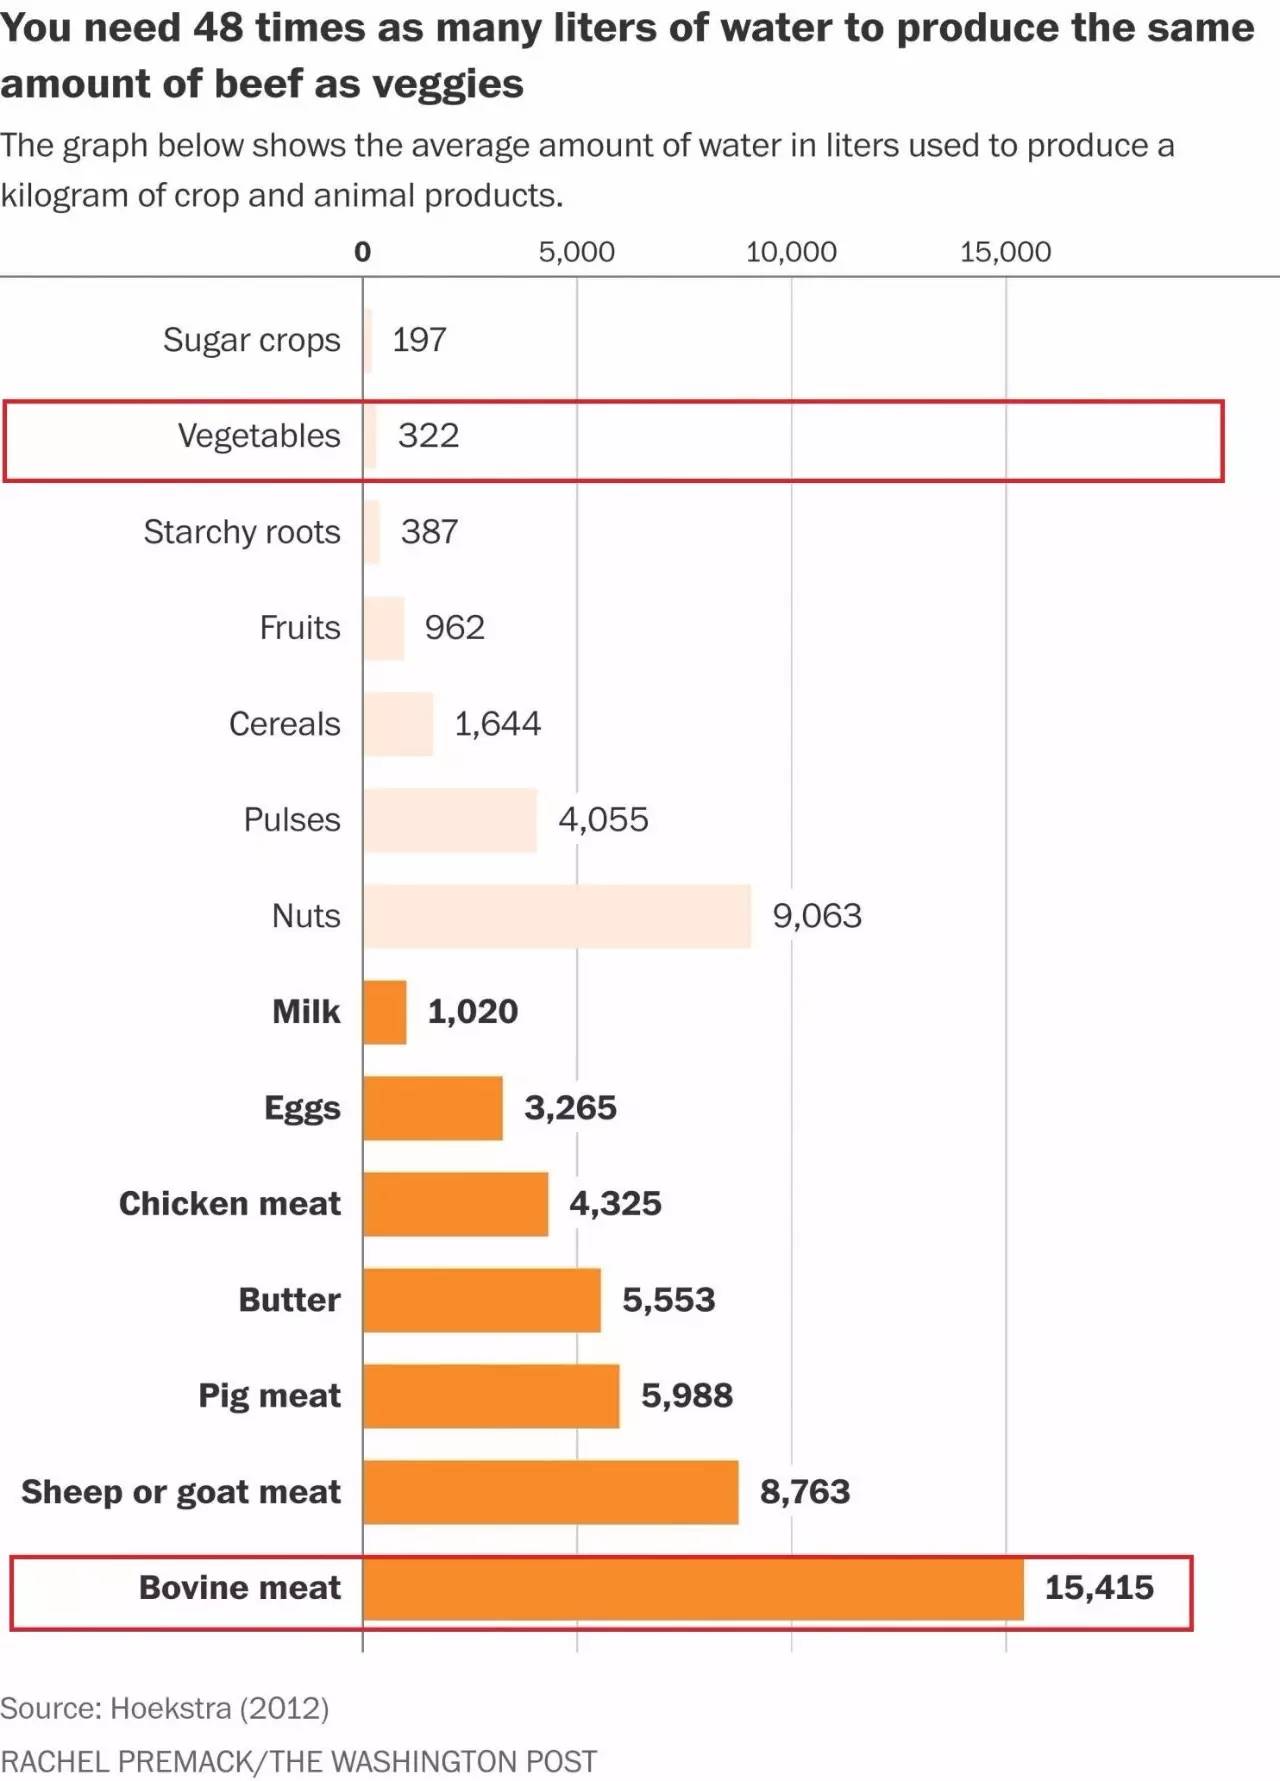
Task: Click the Bovine meat orange bar
Action: tap(693, 1588)
